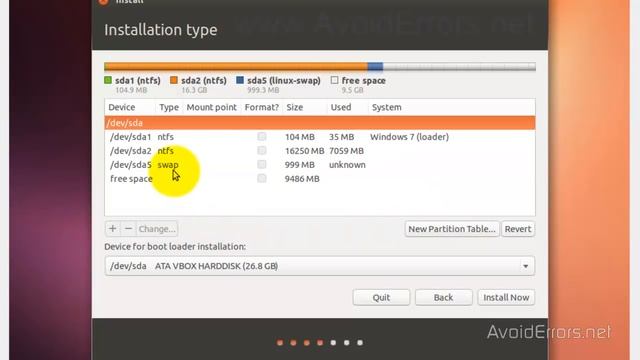This screenshot has height=360, width=640.
Task: Toggle Format checkbox for free space row
Action: (262, 178)
